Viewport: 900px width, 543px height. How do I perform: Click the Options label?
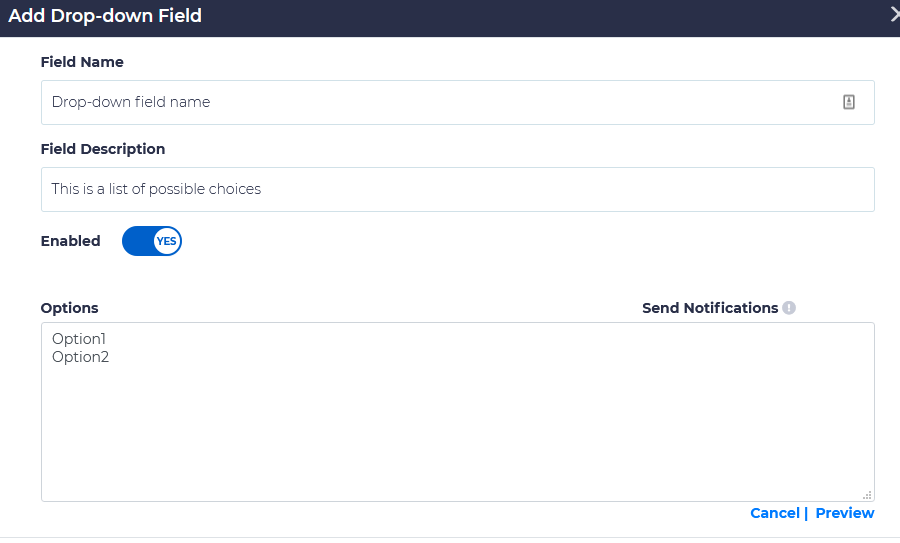pos(70,308)
